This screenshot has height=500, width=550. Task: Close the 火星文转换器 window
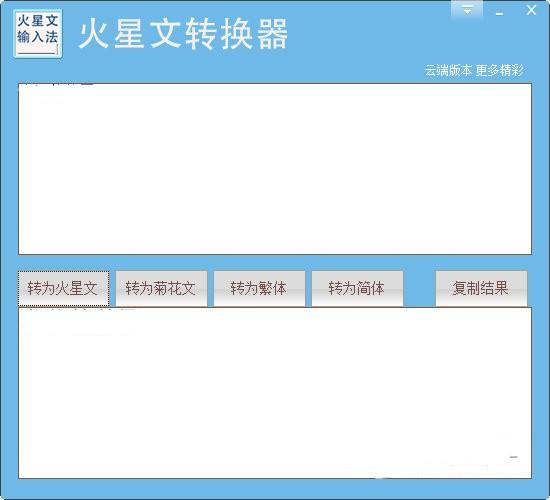click(531, 11)
